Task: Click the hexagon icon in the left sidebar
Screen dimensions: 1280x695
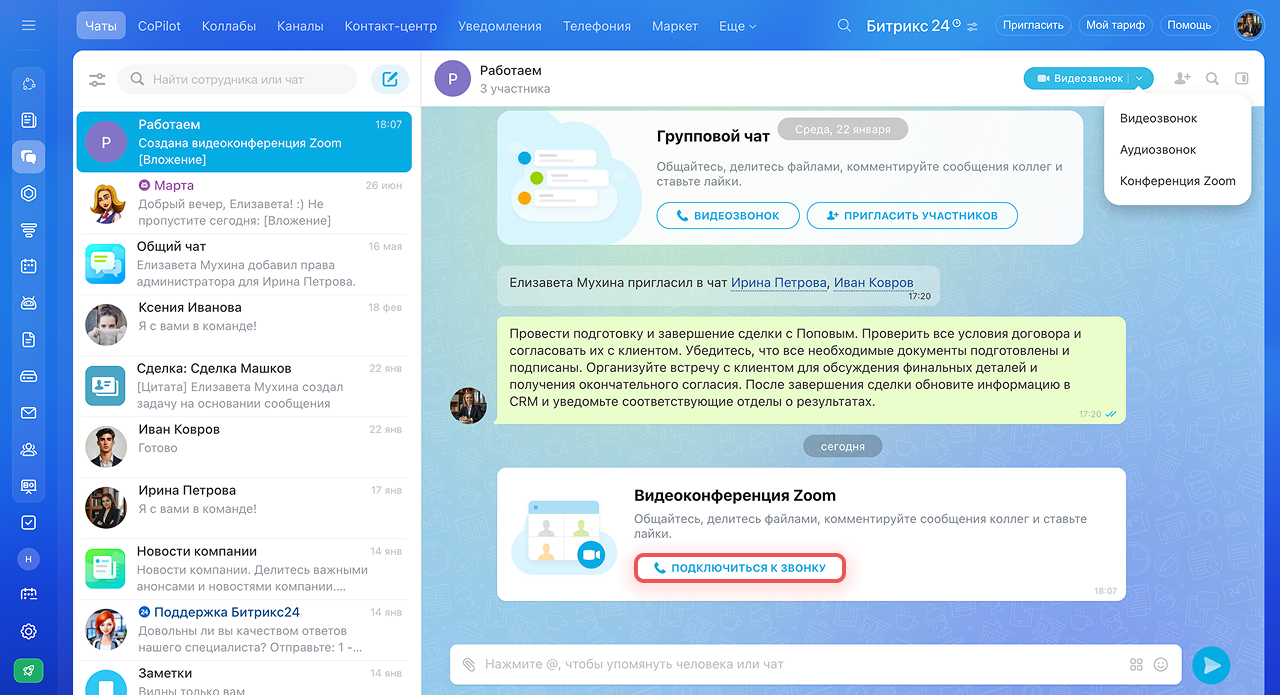Action: click(x=28, y=193)
